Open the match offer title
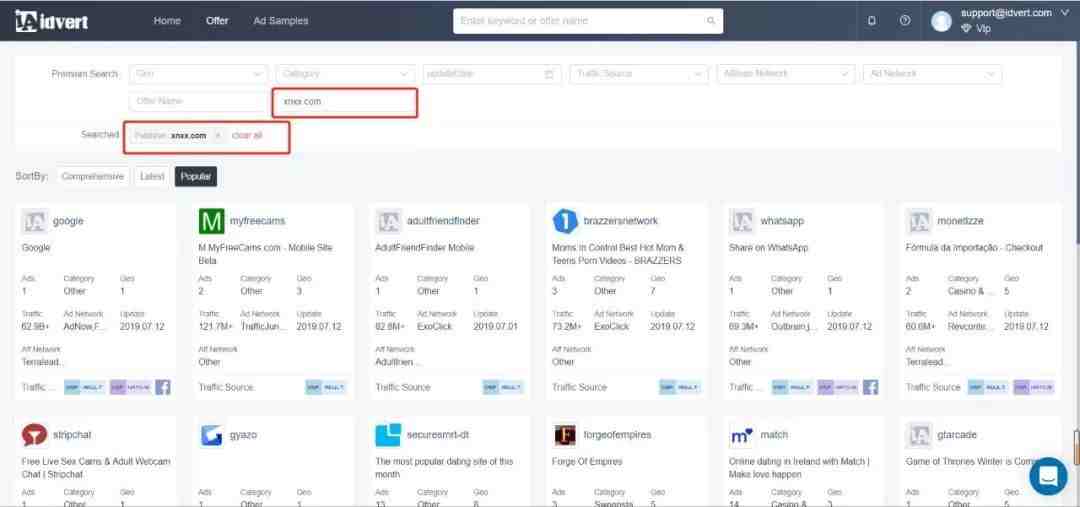Image resolution: width=1080 pixels, height=507 pixels. 774,435
